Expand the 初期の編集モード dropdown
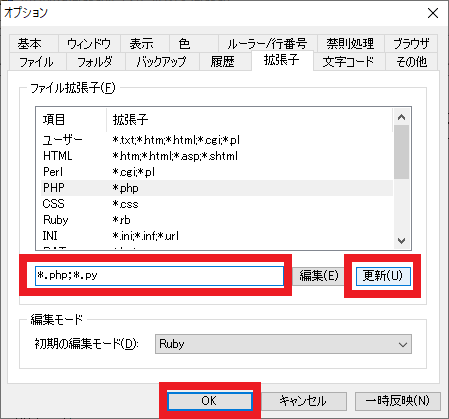The width and height of the screenshot is (449, 419). tap(283, 344)
